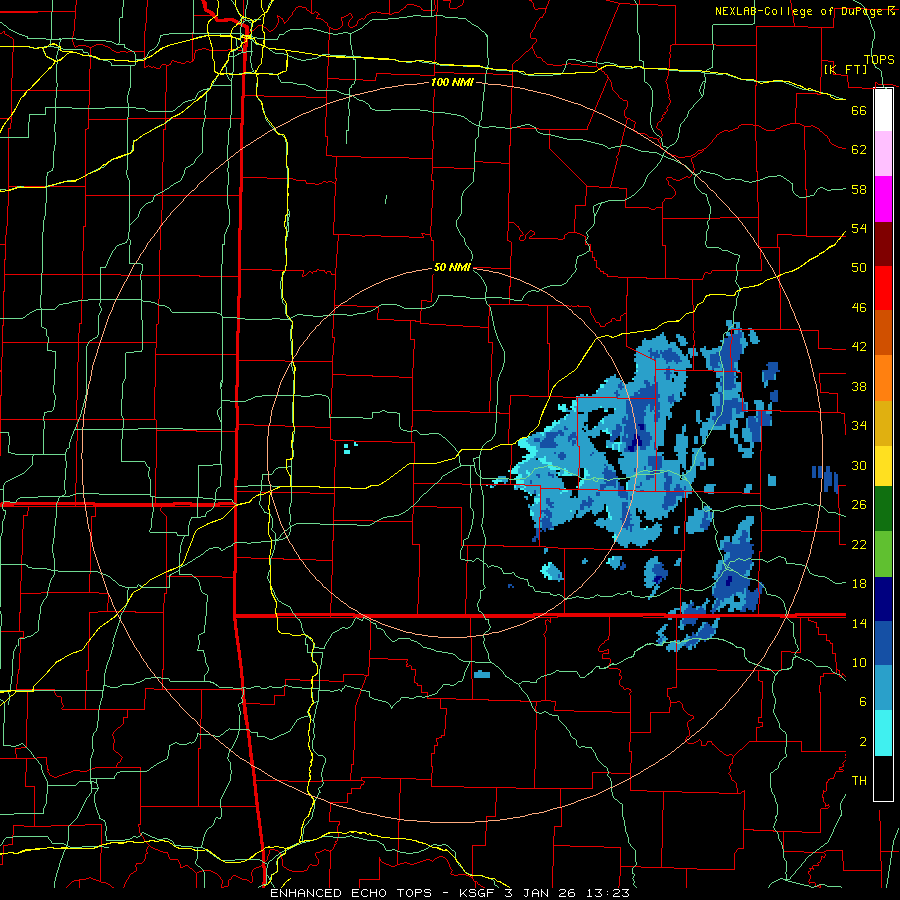900x900 pixels.
Task: Pick the light green legend swatch
Action: tap(883, 554)
